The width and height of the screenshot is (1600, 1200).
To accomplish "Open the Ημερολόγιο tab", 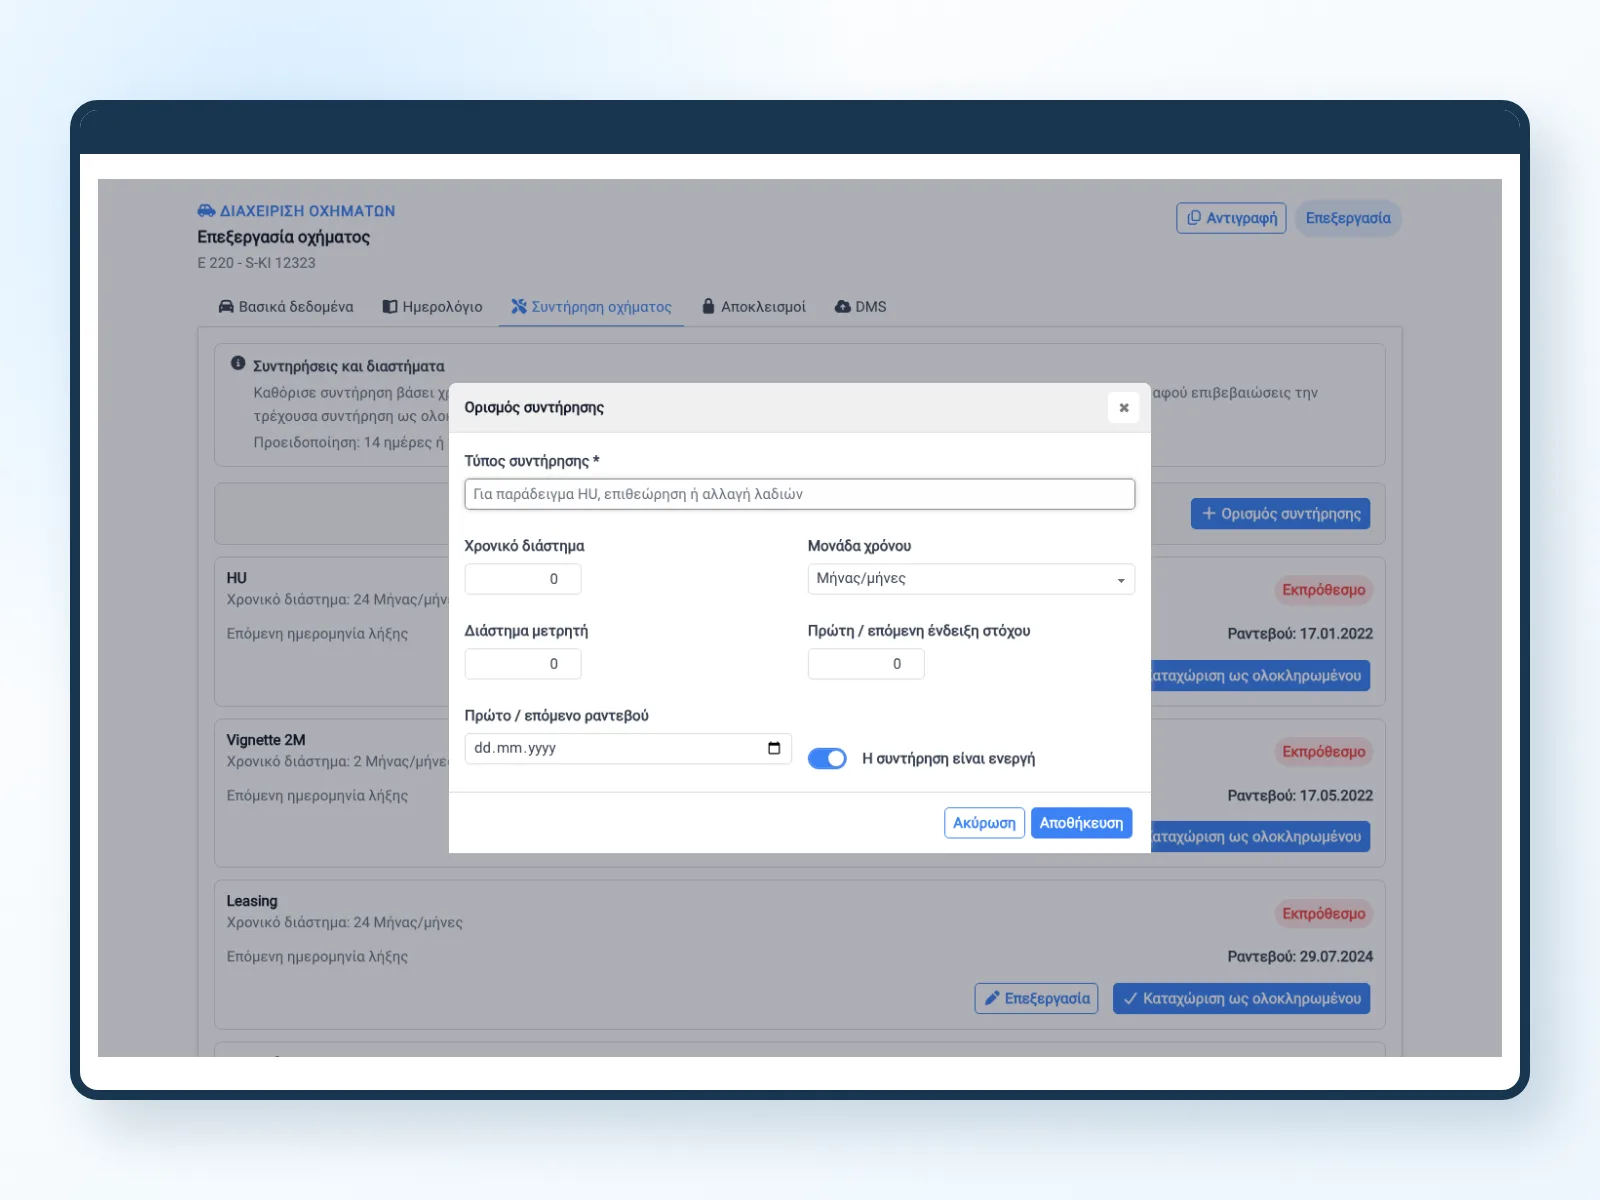I will click(433, 307).
